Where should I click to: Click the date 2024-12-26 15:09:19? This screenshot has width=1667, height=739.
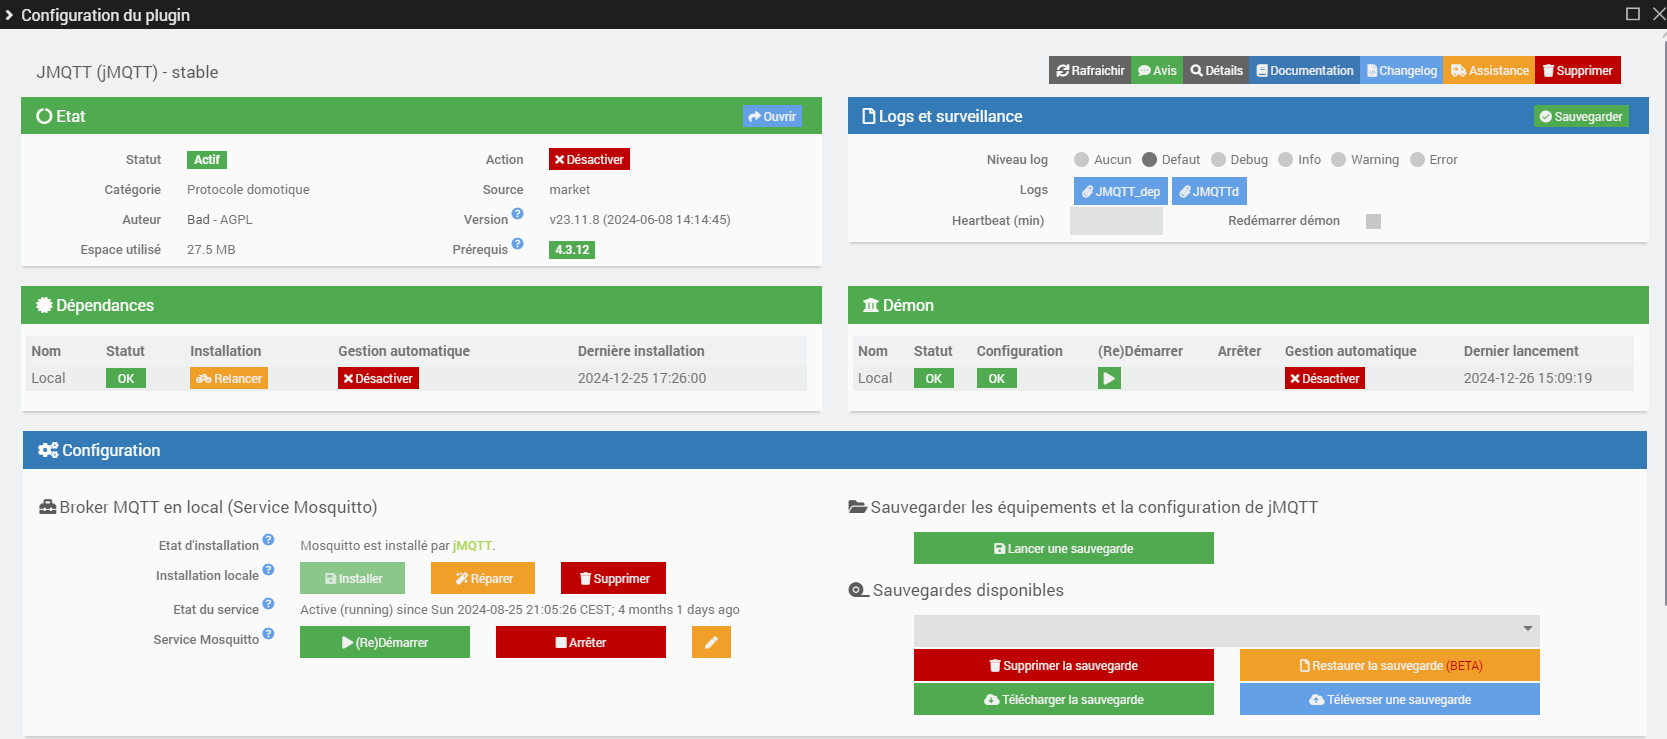(x=1528, y=378)
